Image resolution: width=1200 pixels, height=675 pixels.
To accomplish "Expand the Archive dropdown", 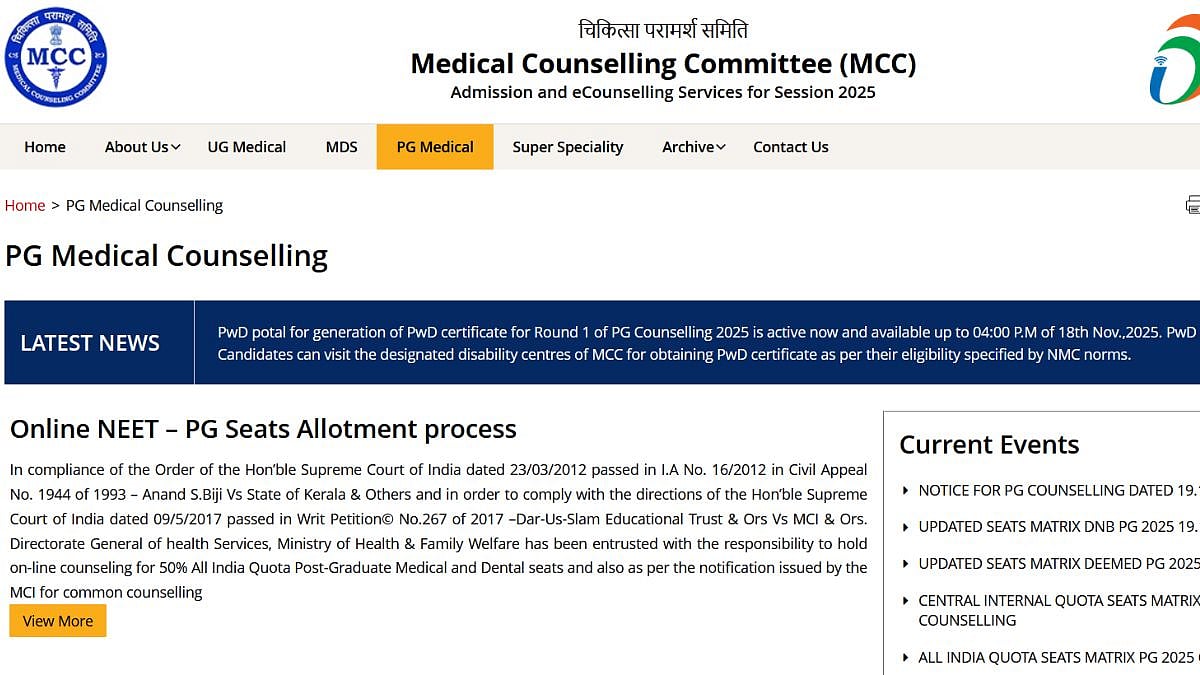I will [687, 146].
